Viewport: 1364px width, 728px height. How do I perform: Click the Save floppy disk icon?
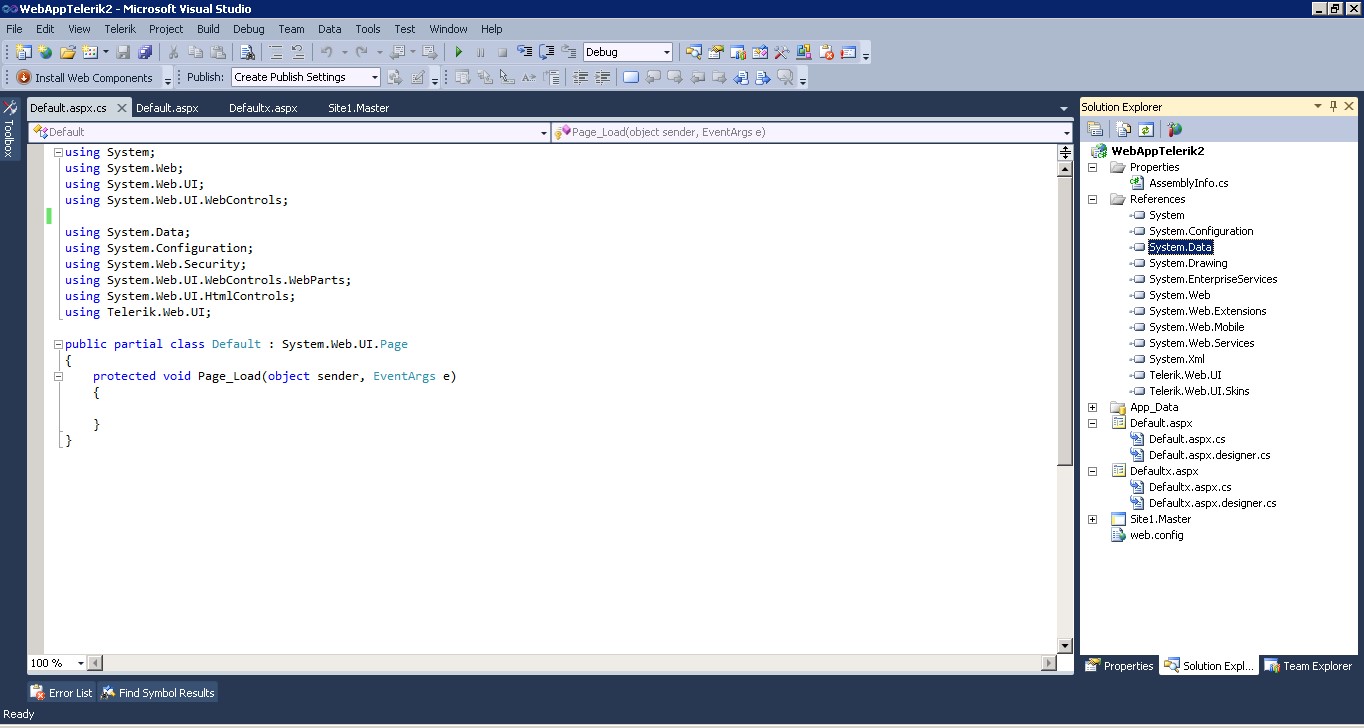(124, 52)
